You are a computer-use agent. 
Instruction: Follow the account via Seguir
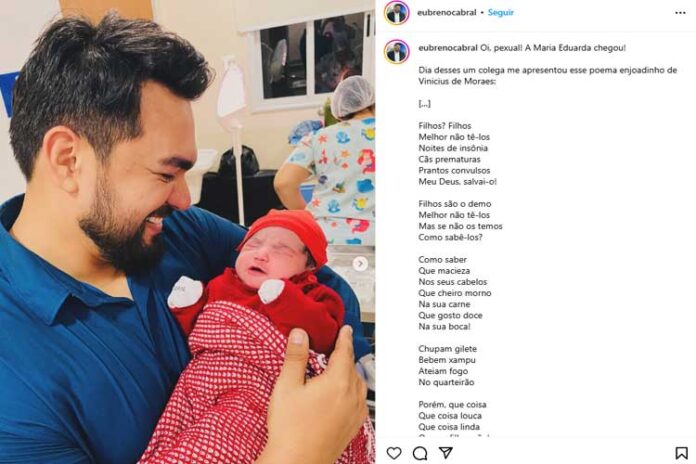(x=501, y=12)
